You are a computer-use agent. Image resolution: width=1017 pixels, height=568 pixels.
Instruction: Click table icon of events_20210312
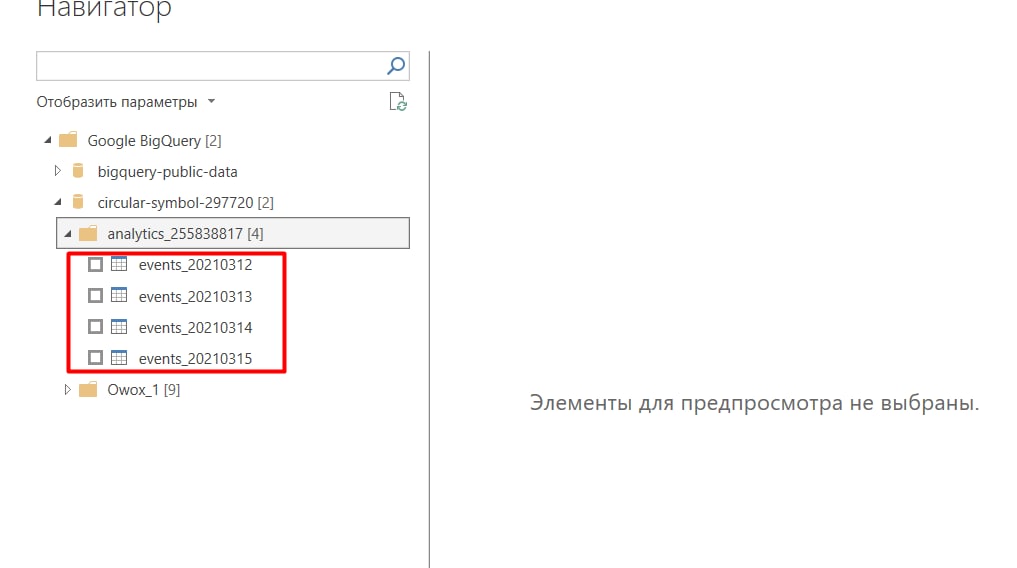pos(119,264)
